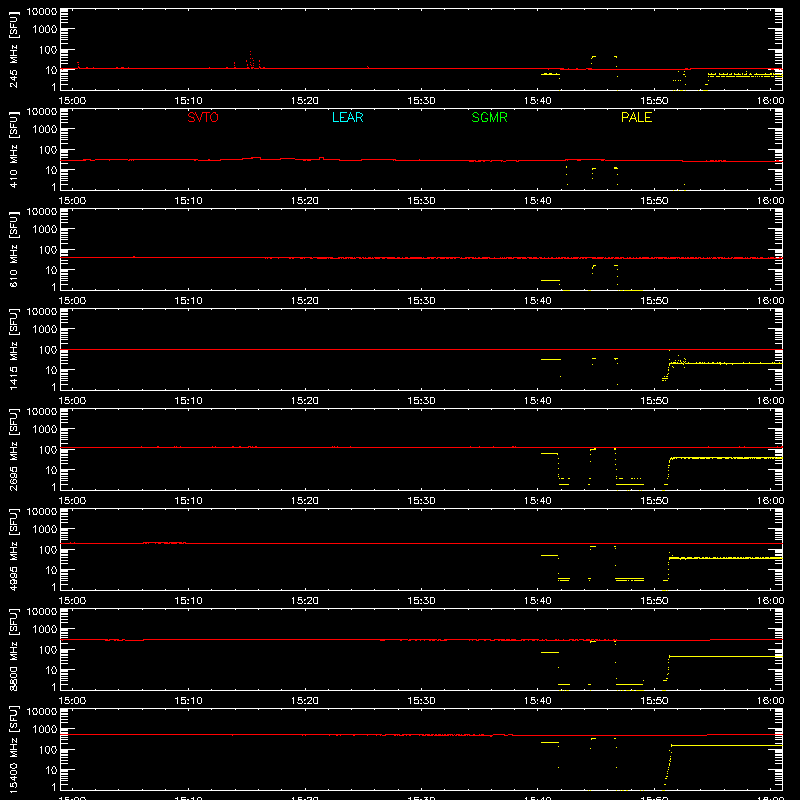
Task: Click the red burst spike in 245 MHz plot
Action: coord(251,60)
